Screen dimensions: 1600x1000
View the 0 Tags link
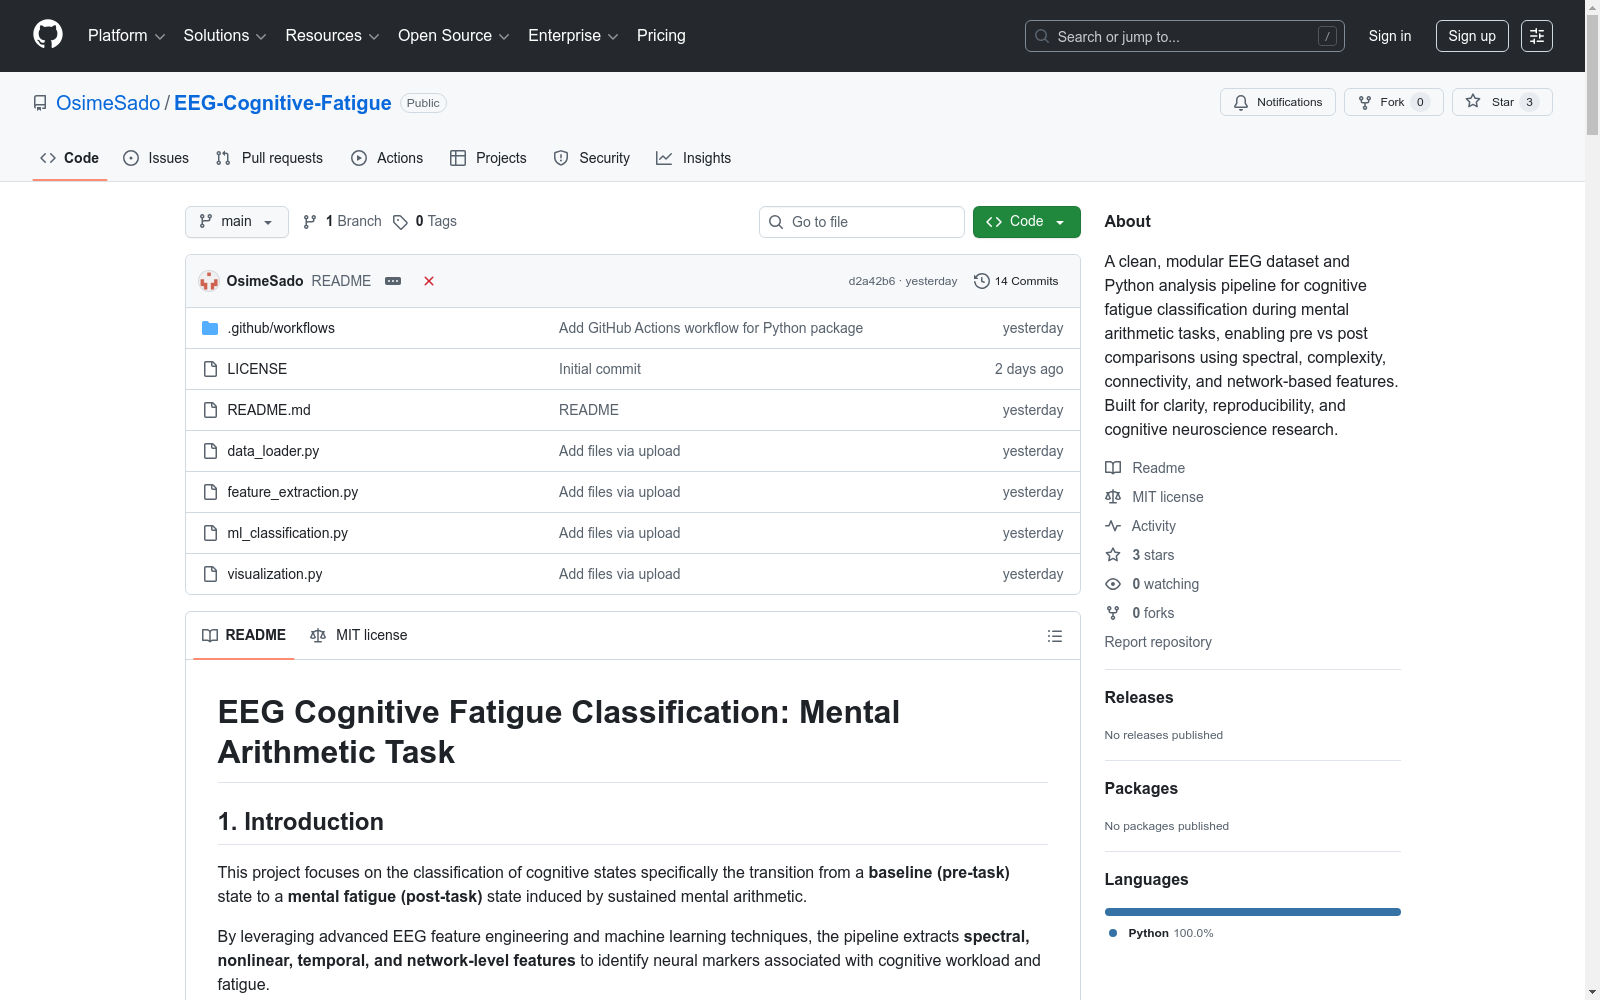[x=425, y=221]
